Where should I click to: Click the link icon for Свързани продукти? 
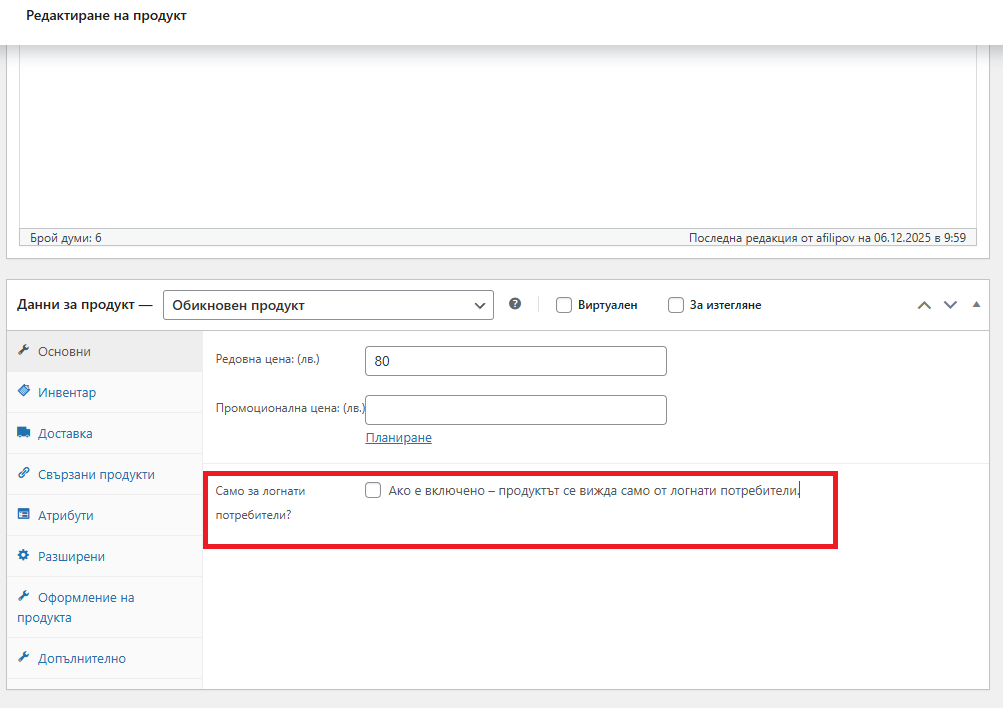coord(24,474)
